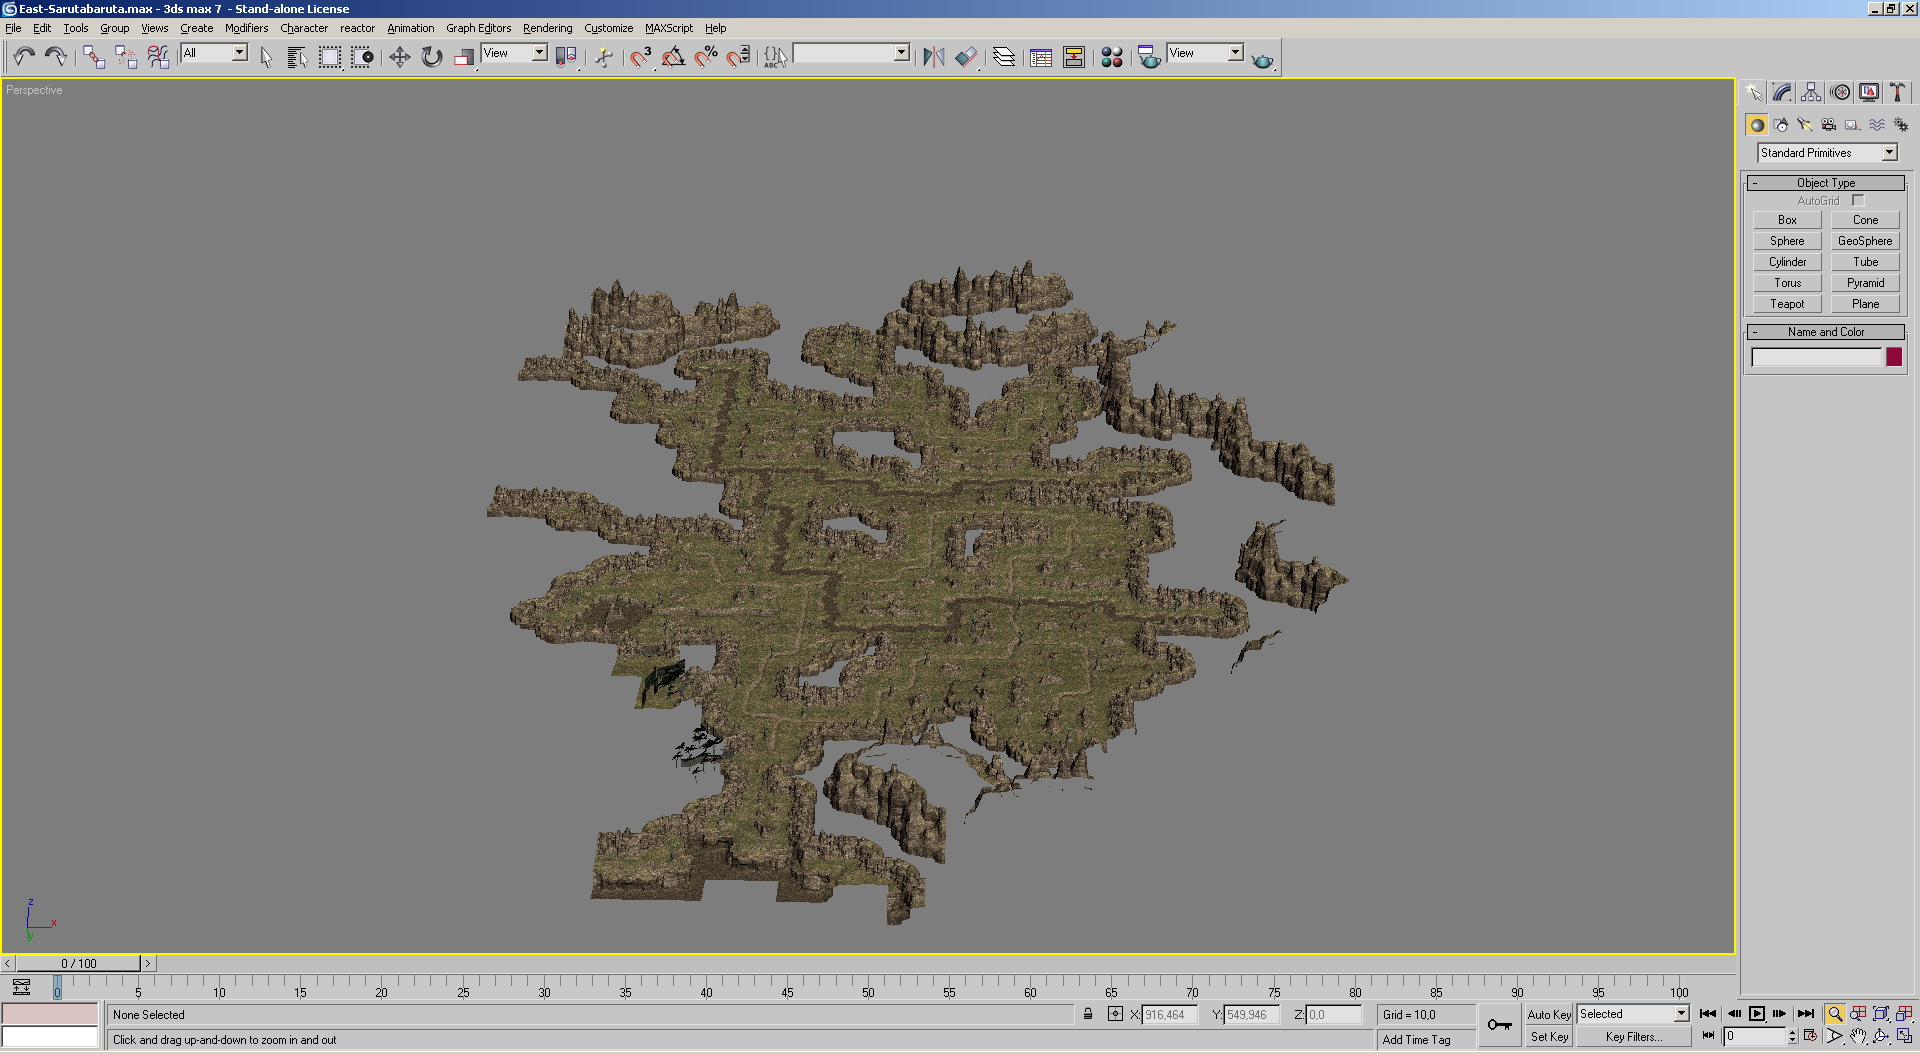Click the red object color swatch
Screen dimensions: 1920x1054
coord(1893,357)
